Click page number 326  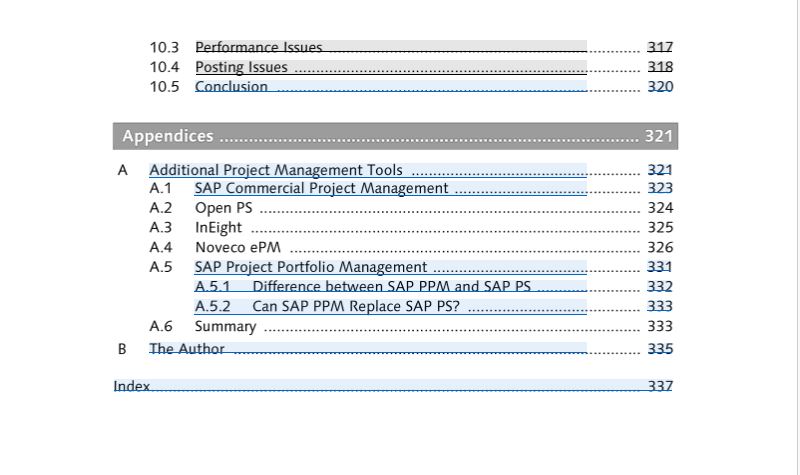[x=660, y=247]
